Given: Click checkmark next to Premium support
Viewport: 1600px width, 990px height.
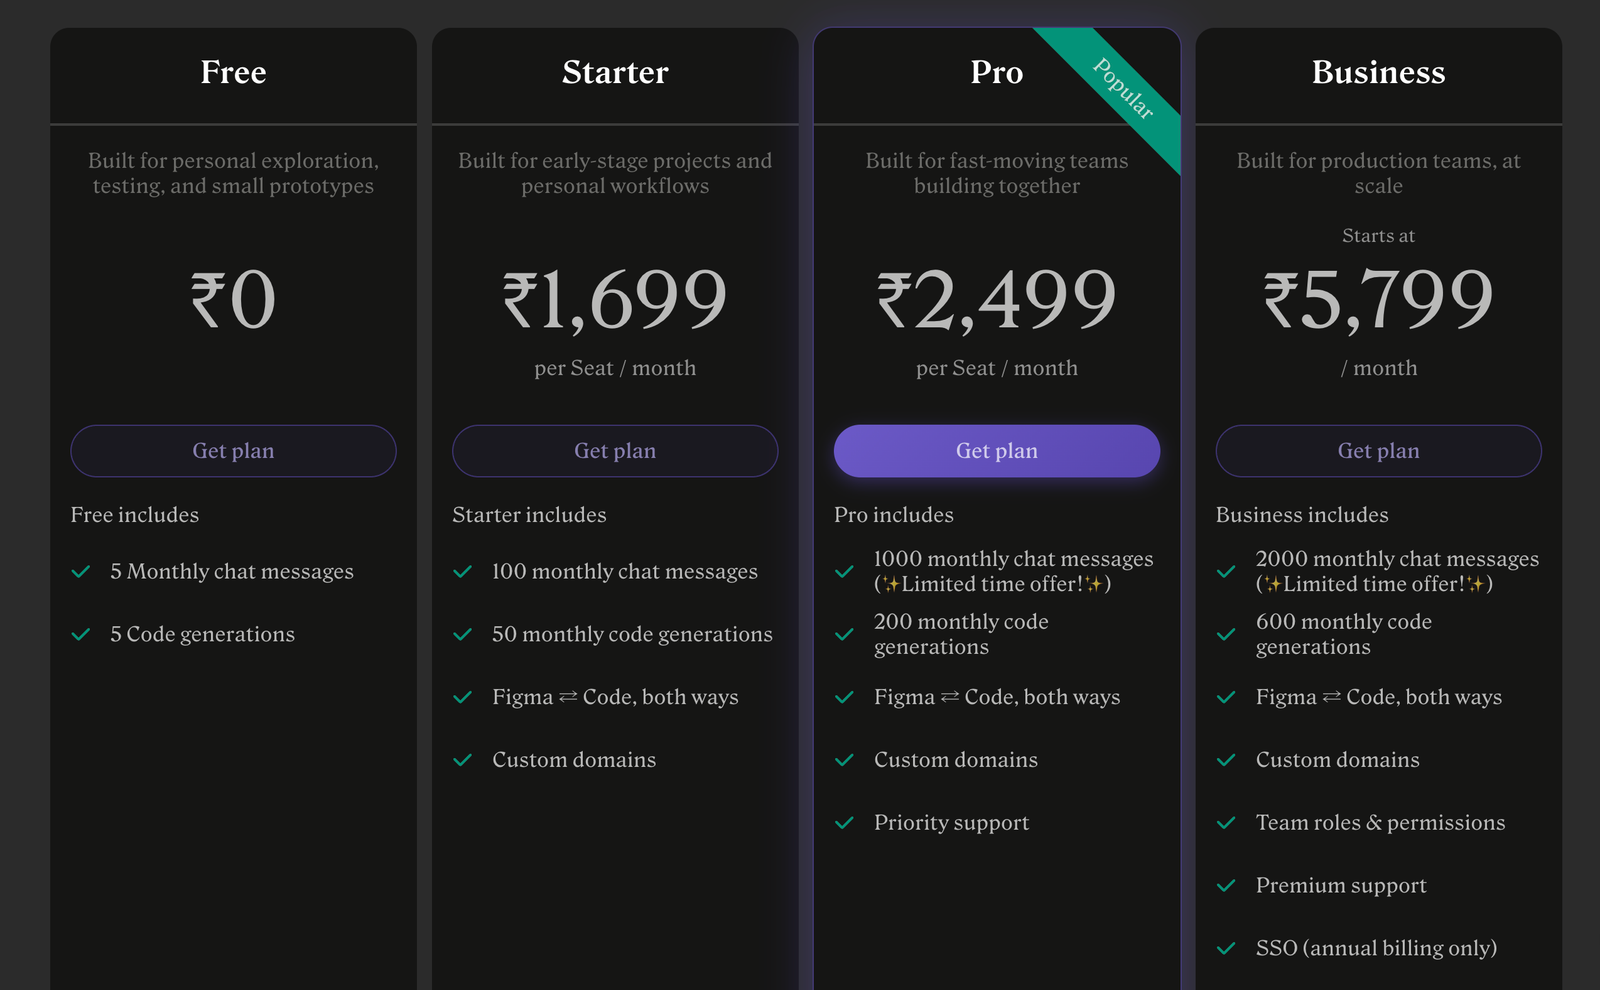Looking at the screenshot, I should (x=1227, y=886).
